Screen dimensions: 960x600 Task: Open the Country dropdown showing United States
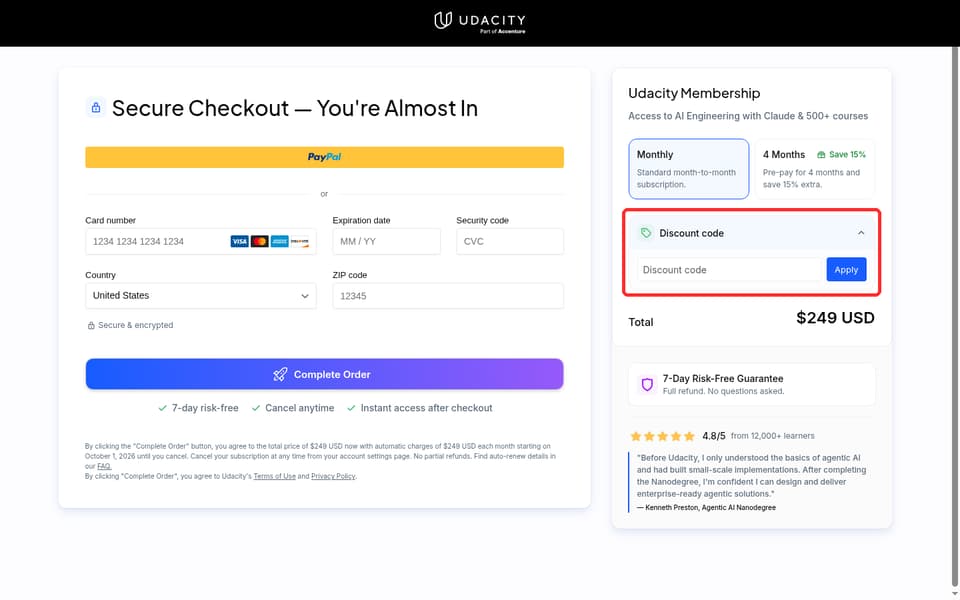[x=201, y=296]
